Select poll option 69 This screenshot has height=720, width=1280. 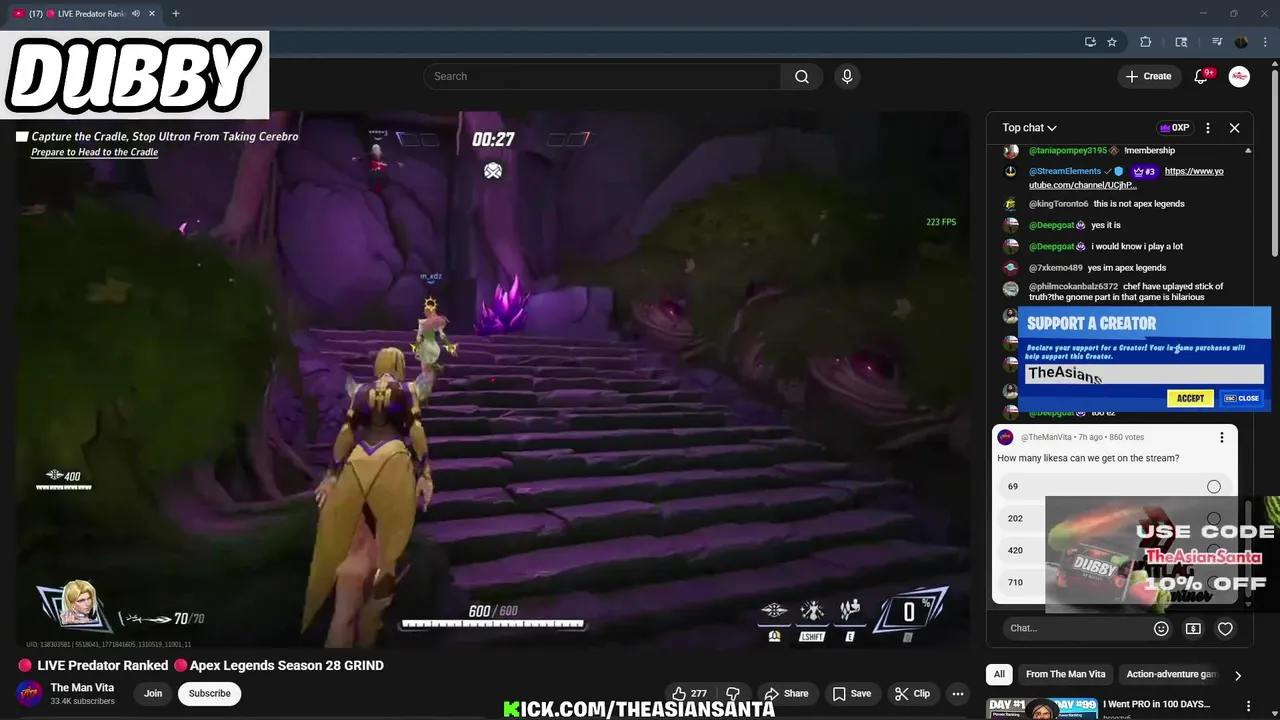[x=1117, y=486]
